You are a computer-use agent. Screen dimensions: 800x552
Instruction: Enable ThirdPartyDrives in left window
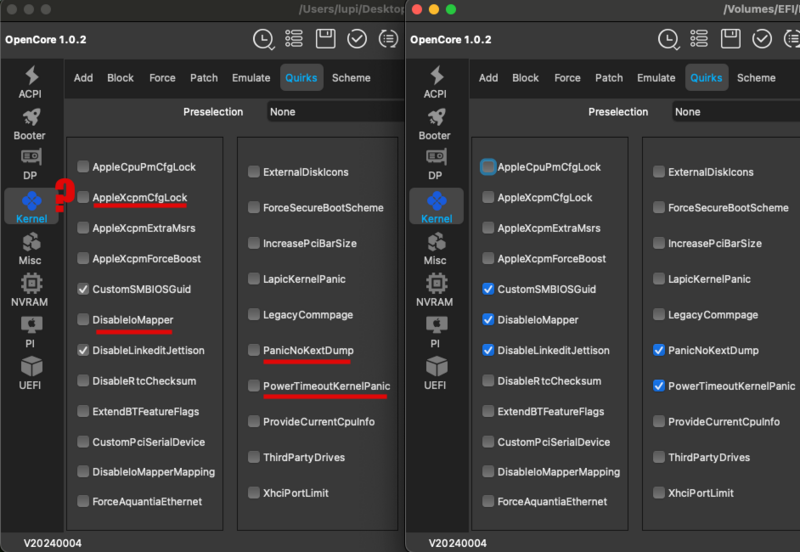point(254,457)
